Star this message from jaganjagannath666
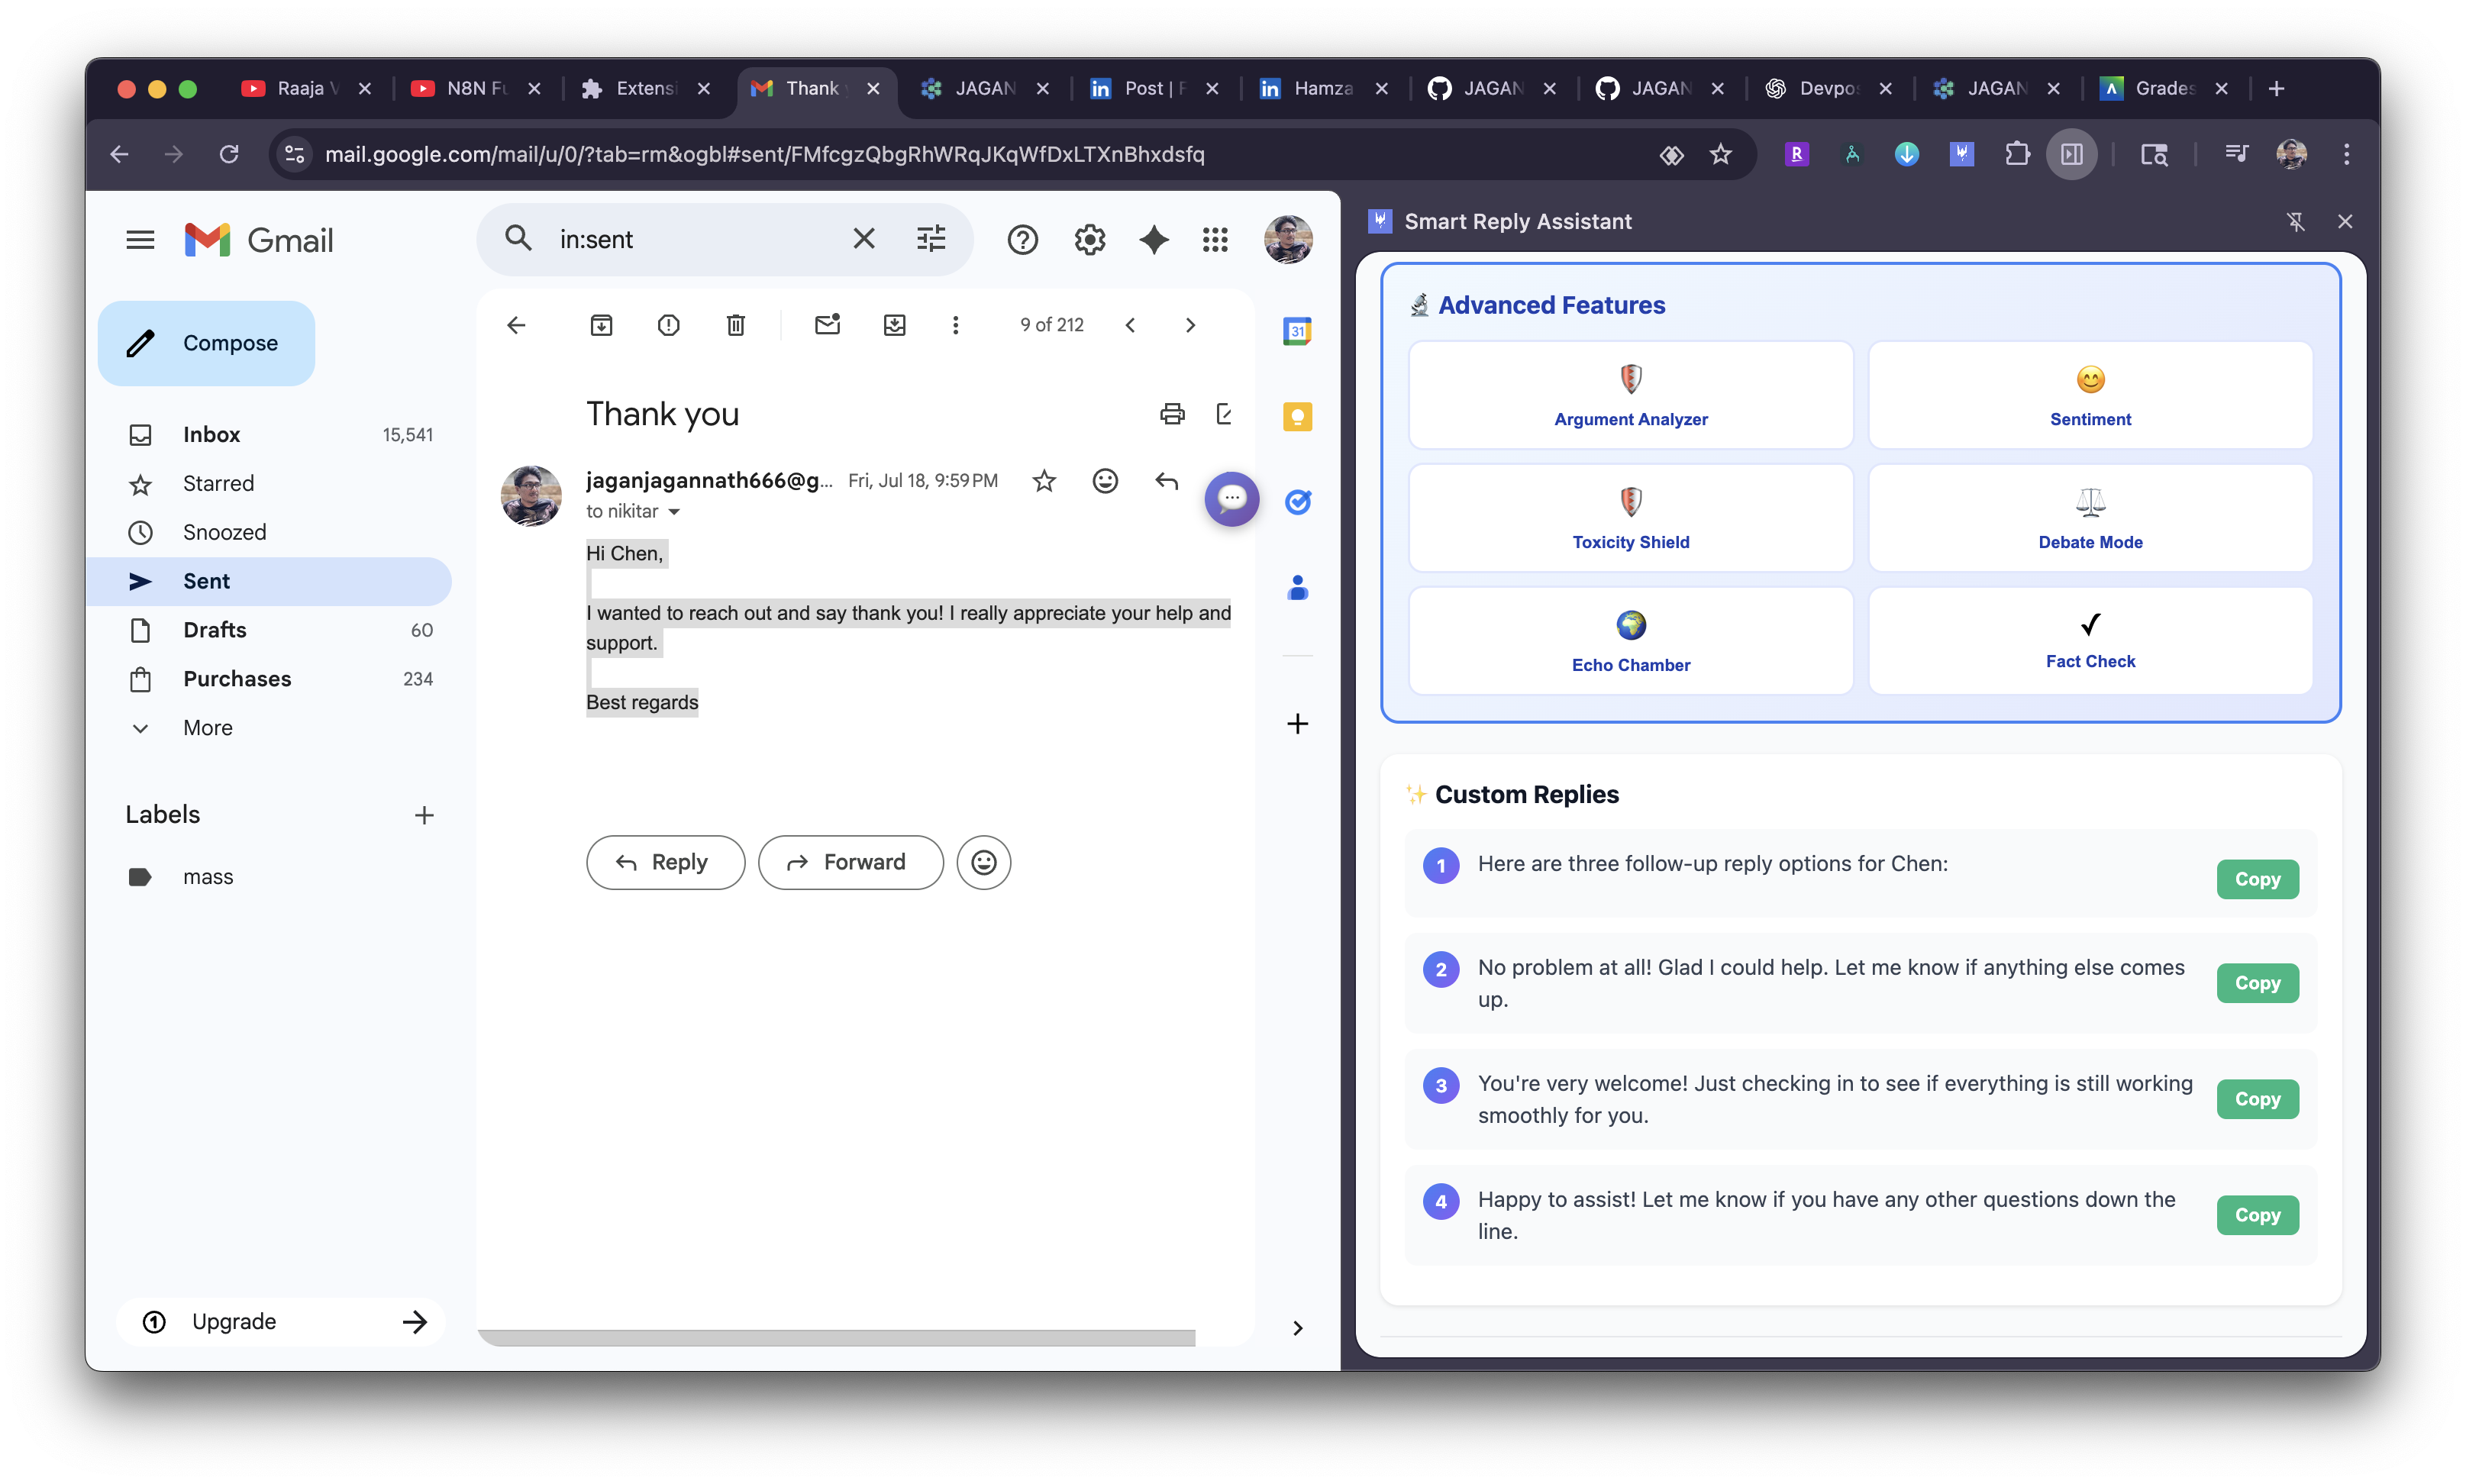The width and height of the screenshot is (2466, 1484). [x=1044, y=481]
